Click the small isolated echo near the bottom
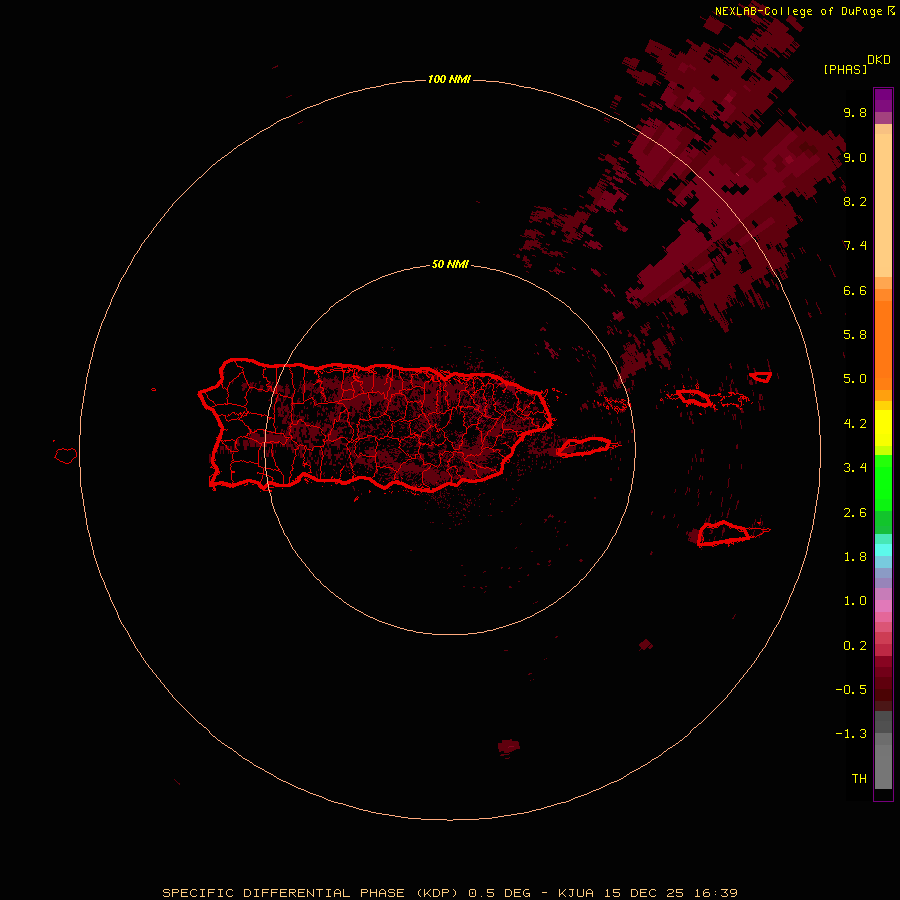900x900 pixels. point(509,747)
